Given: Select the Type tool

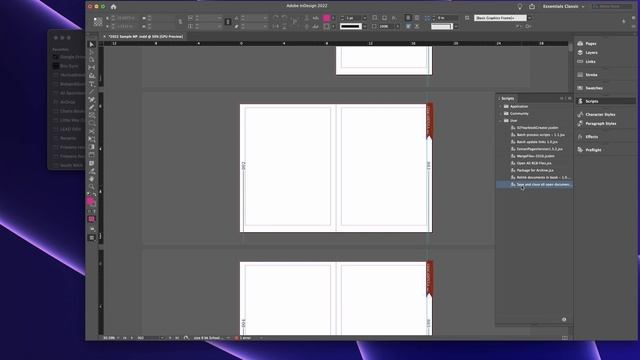Looking at the screenshot, I should 92,84.
